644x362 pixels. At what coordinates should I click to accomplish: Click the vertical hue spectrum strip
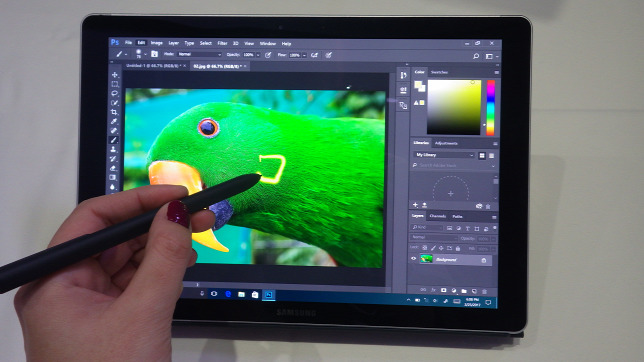(x=491, y=108)
